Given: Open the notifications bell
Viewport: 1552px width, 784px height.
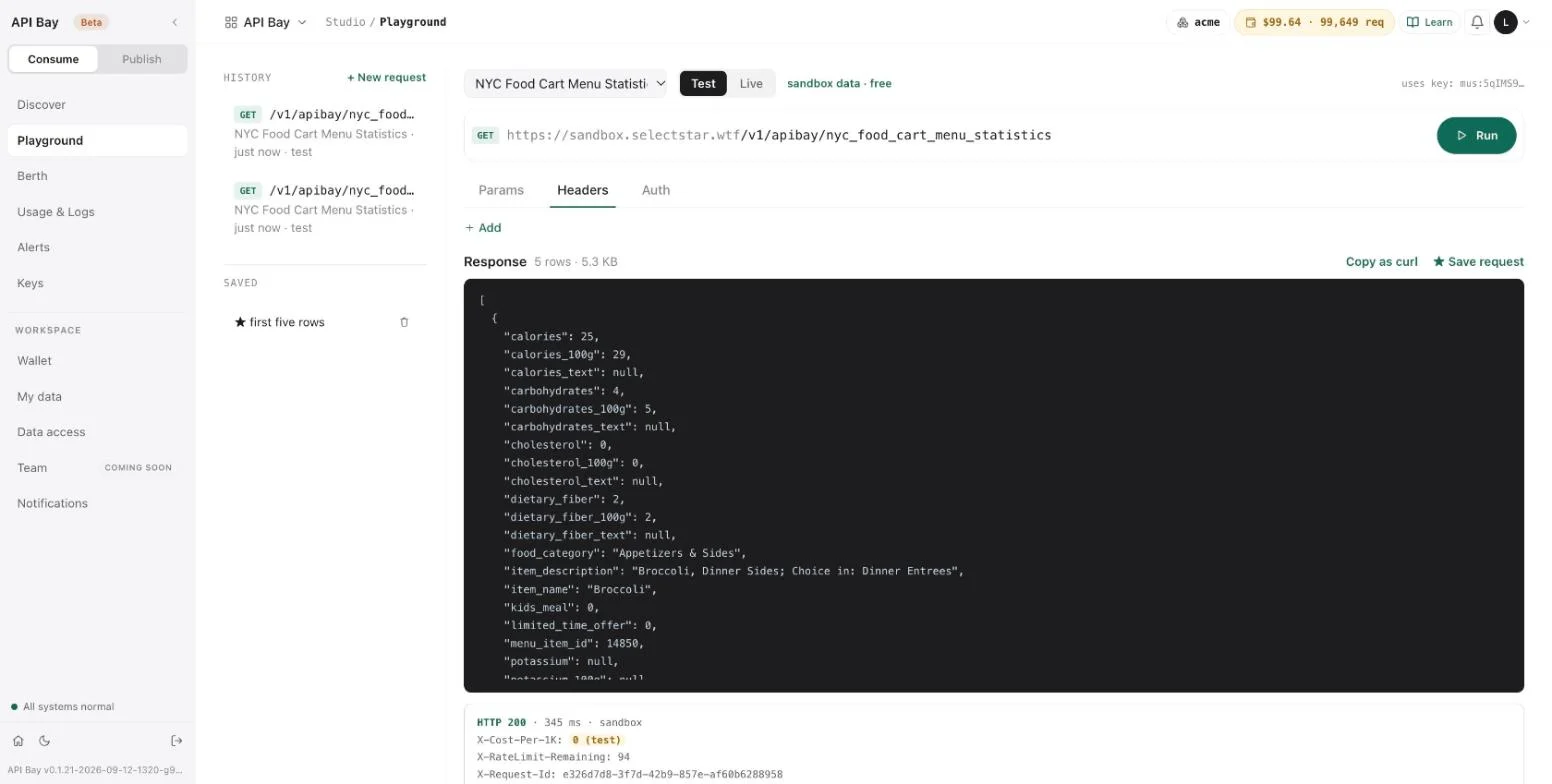Looking at the screenshot, I should [1477, 22].
